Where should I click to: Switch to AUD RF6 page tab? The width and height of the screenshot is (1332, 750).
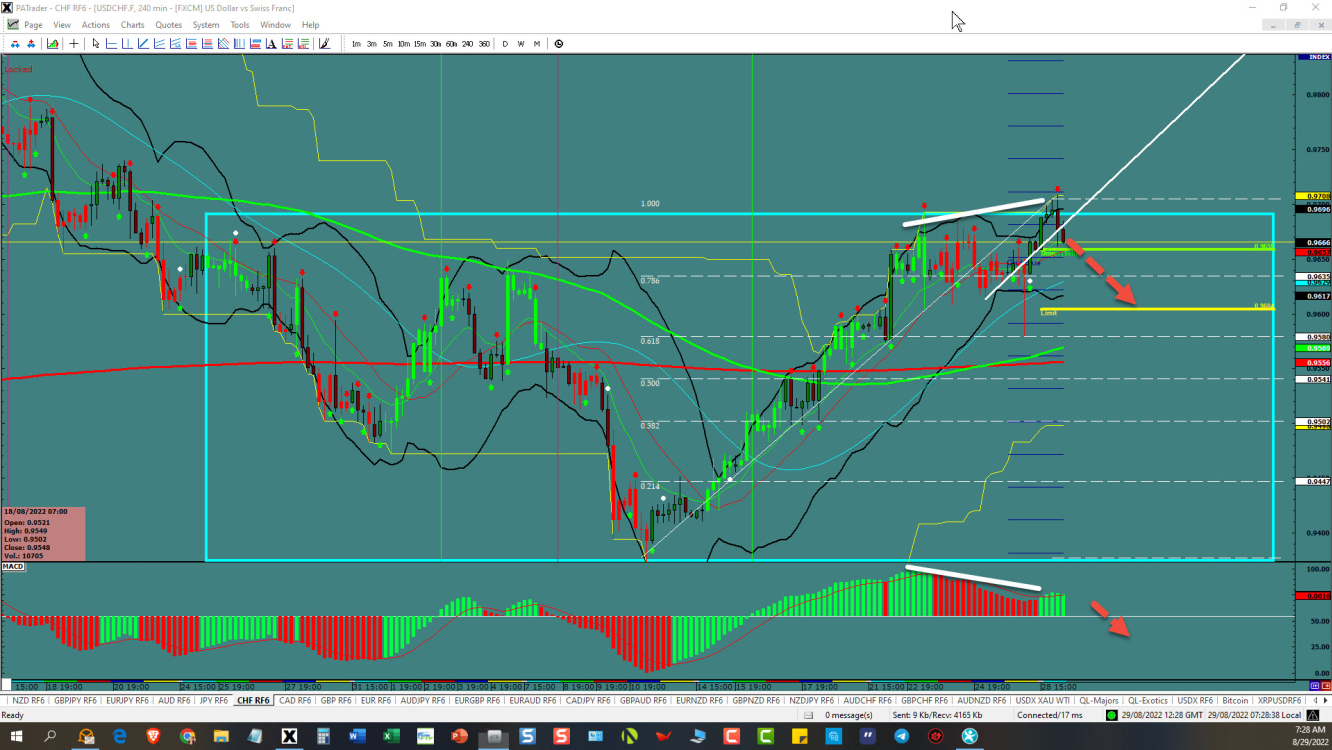pyautogui.click(x=175, y=701)
